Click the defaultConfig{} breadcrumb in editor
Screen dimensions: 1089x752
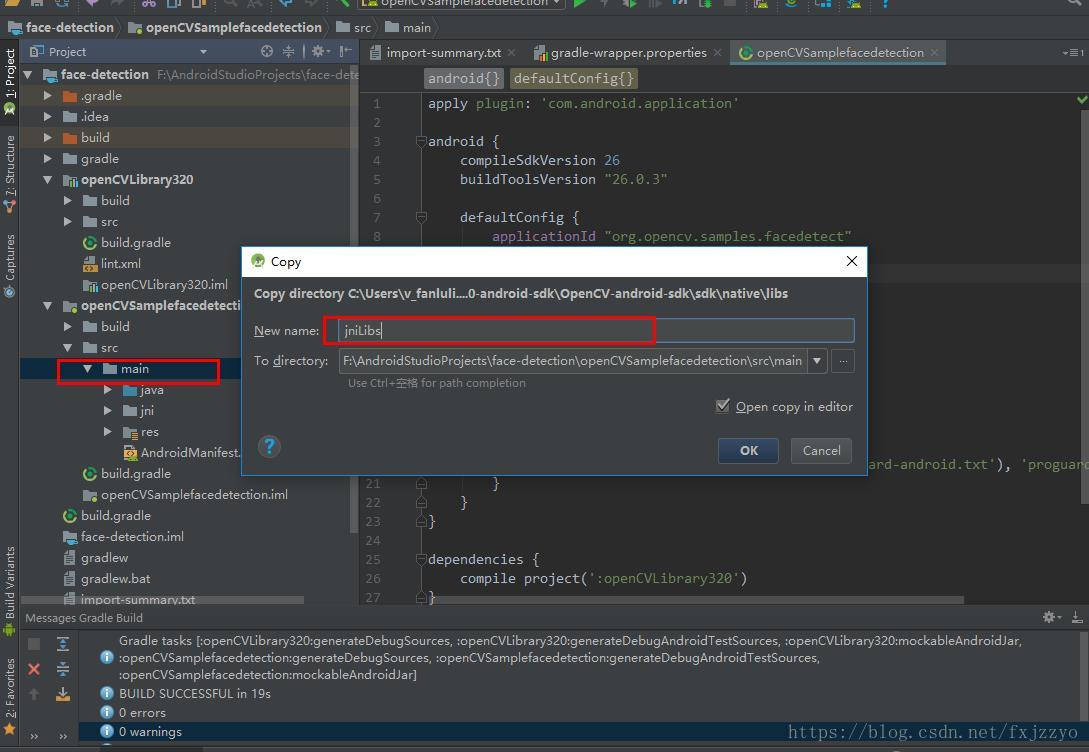click(574, 78)
